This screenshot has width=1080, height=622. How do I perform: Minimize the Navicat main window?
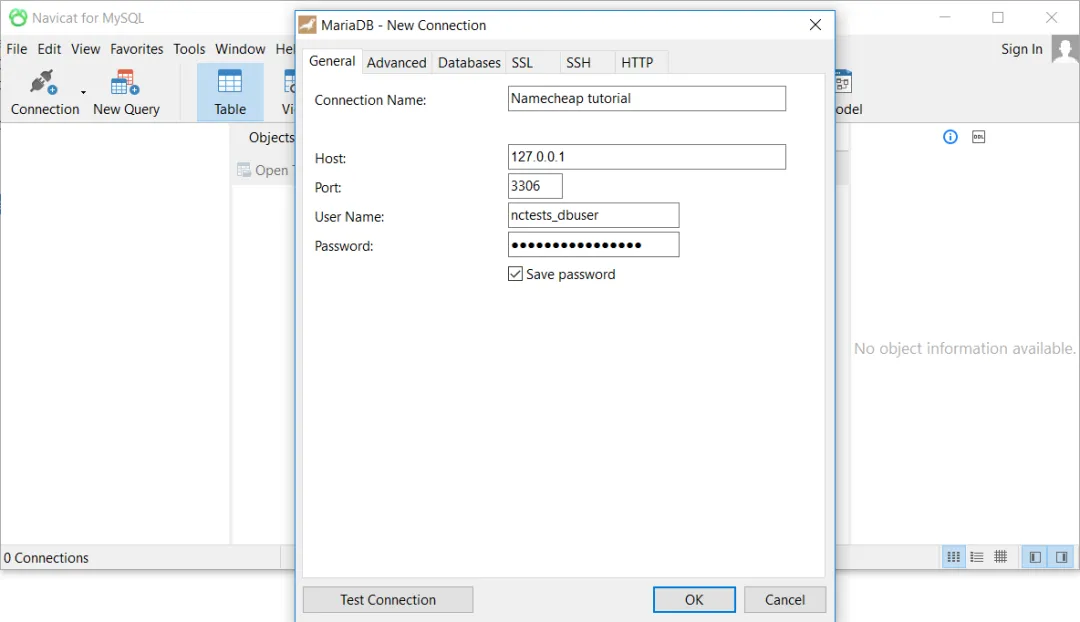(945, 18)
